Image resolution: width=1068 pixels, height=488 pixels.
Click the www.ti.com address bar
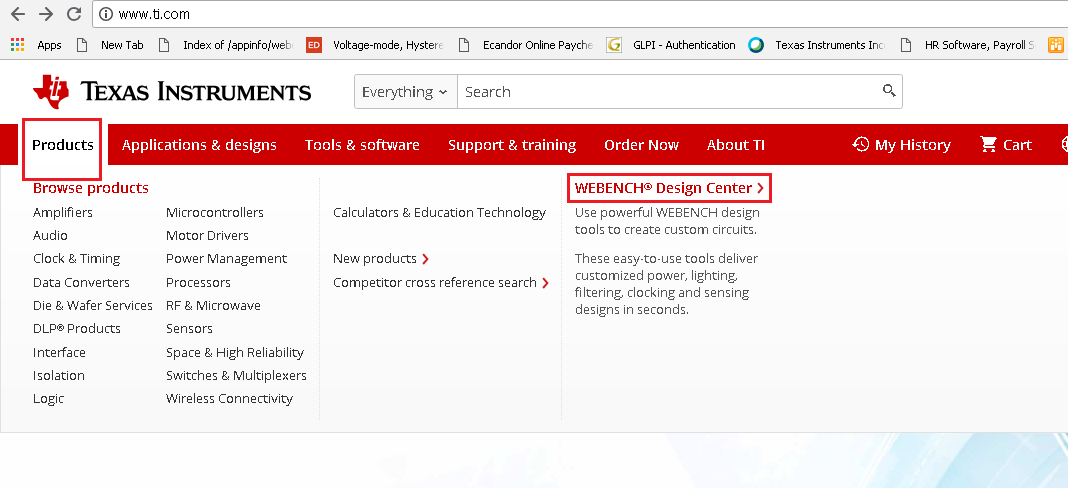(x=579, y=14)
